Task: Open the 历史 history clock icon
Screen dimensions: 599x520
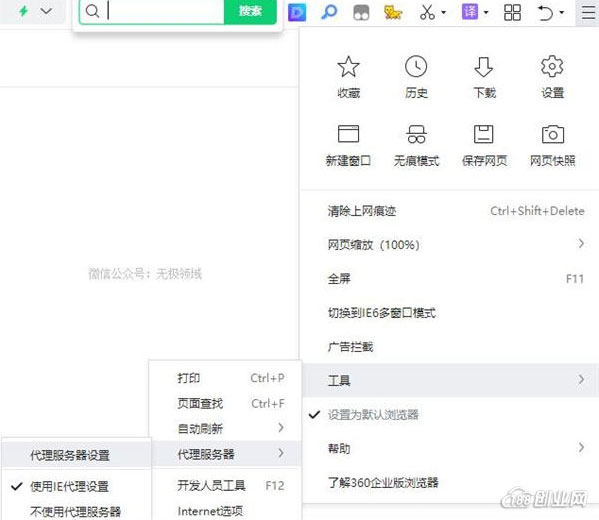Action: coord(416,67)
